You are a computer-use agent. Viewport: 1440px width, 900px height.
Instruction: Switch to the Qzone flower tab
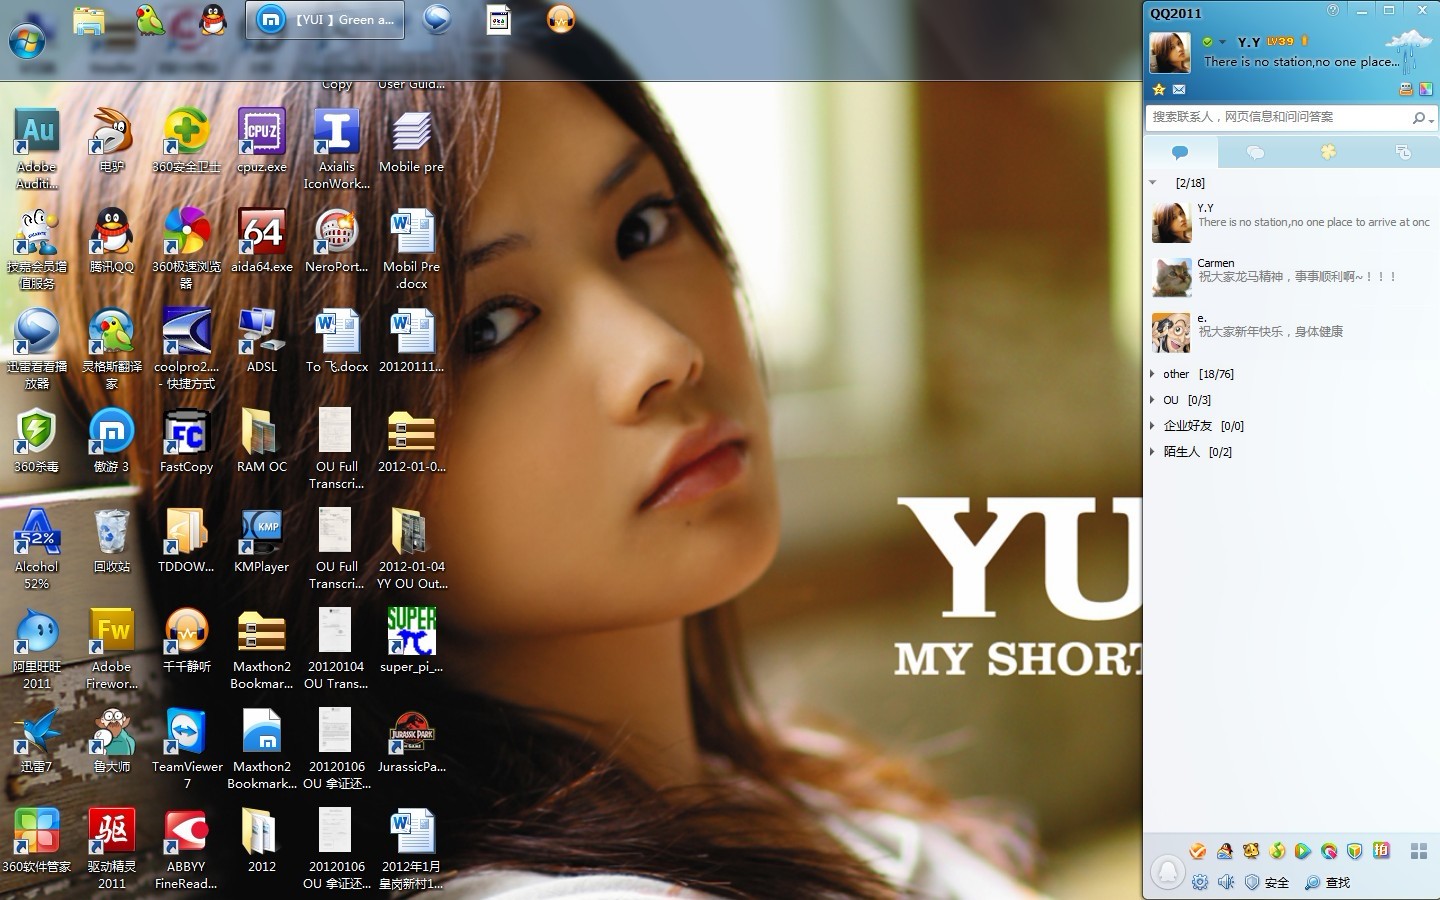point(1328,152)
